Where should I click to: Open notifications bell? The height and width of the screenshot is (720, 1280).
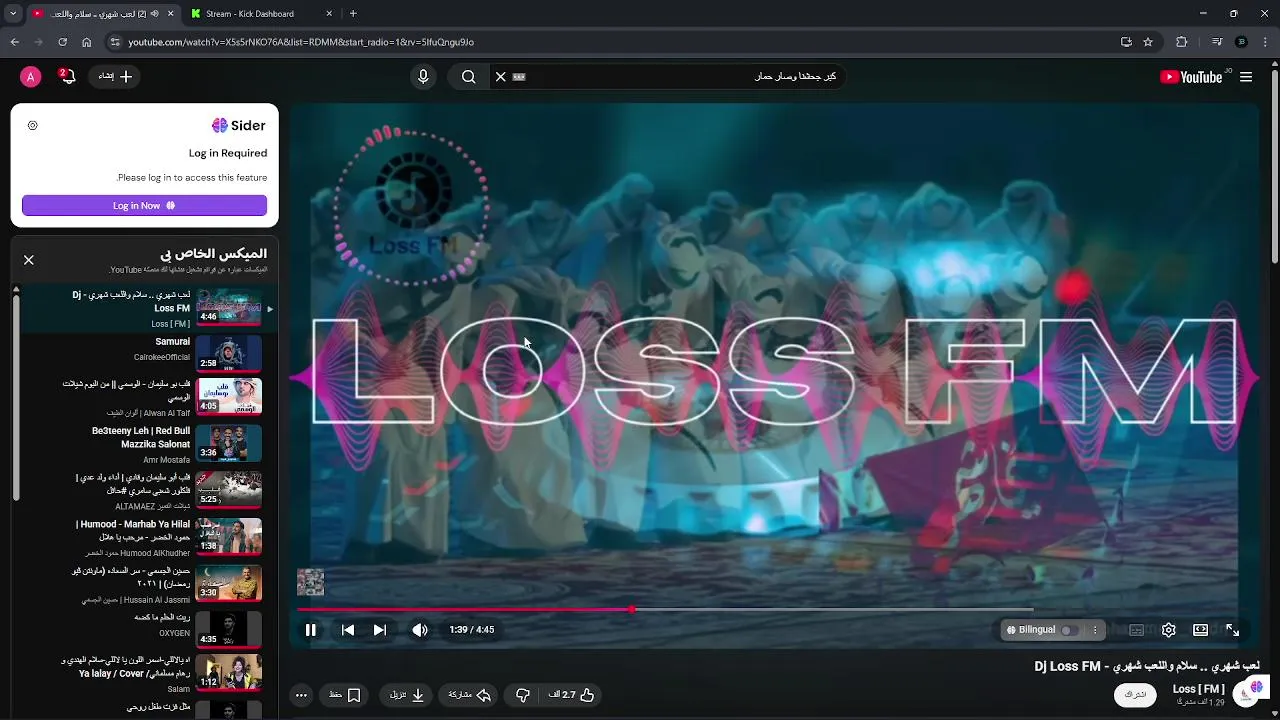(x=67, y=77)
